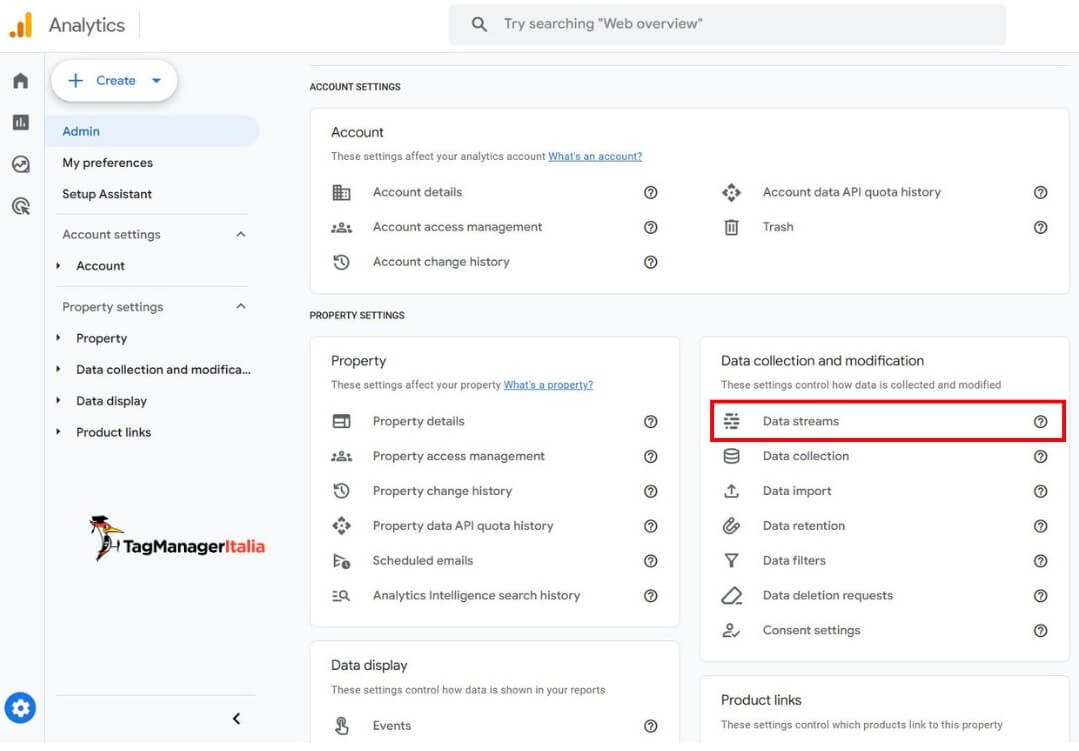This screenshot has height=751, width=1079.
Task: Open Account access management
Action: coord(458,227)
